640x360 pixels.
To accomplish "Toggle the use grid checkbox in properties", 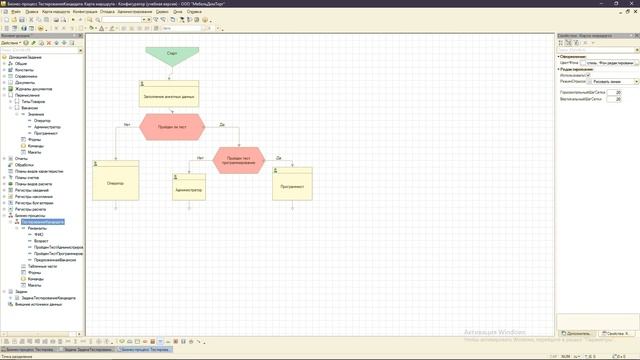I will click(x=588, y=75).
